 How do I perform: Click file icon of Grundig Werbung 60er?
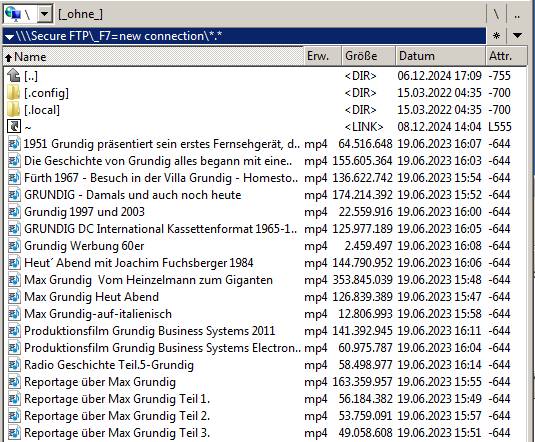click(14, 246)
